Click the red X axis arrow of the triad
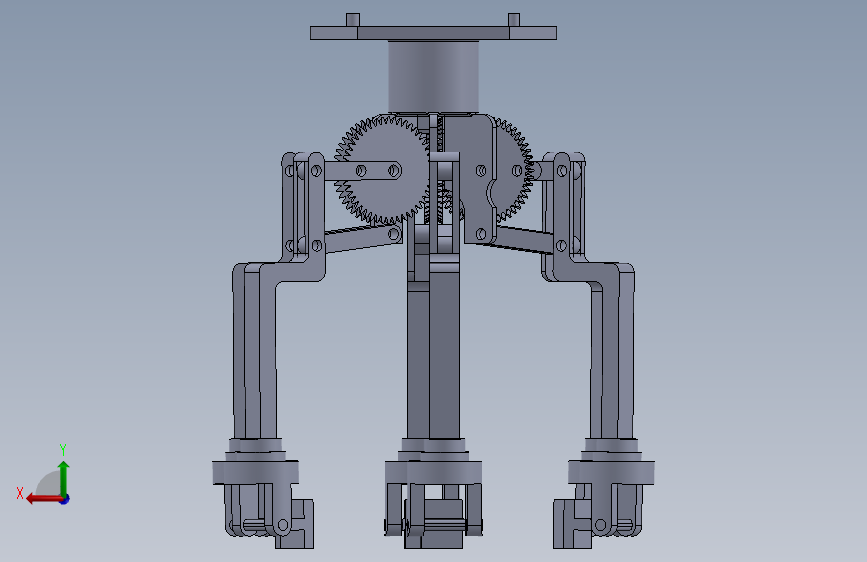Viewport: 867px width, 562px height. tap(44, 499)
